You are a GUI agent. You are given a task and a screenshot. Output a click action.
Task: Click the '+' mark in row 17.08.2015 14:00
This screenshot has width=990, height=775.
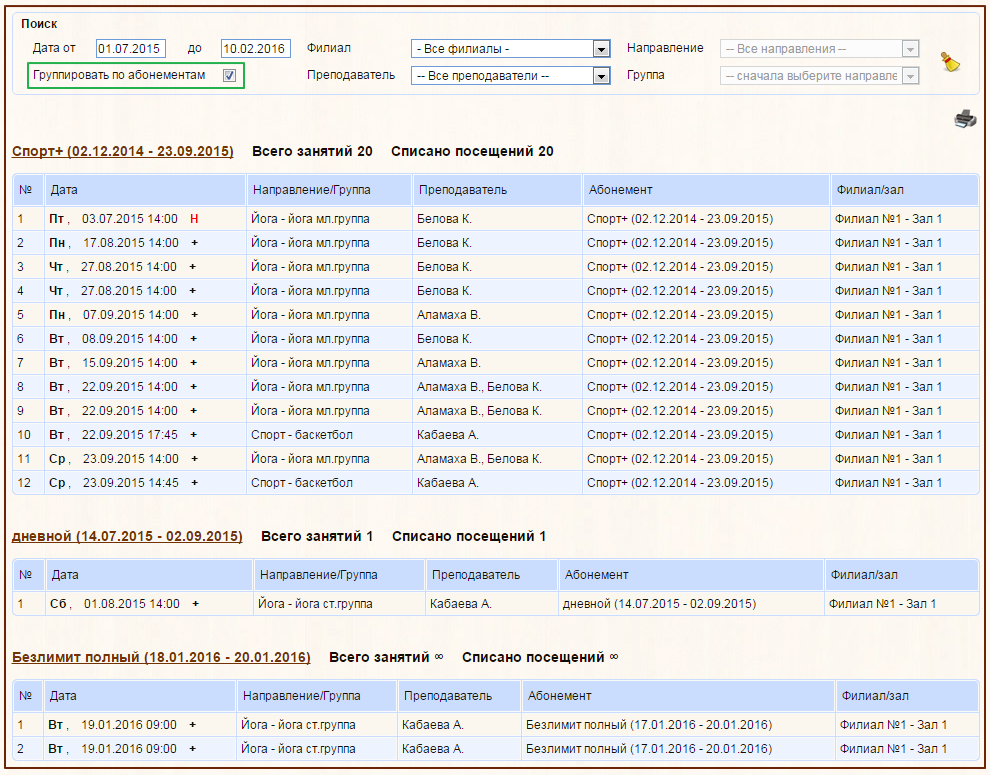pos(194,243)
